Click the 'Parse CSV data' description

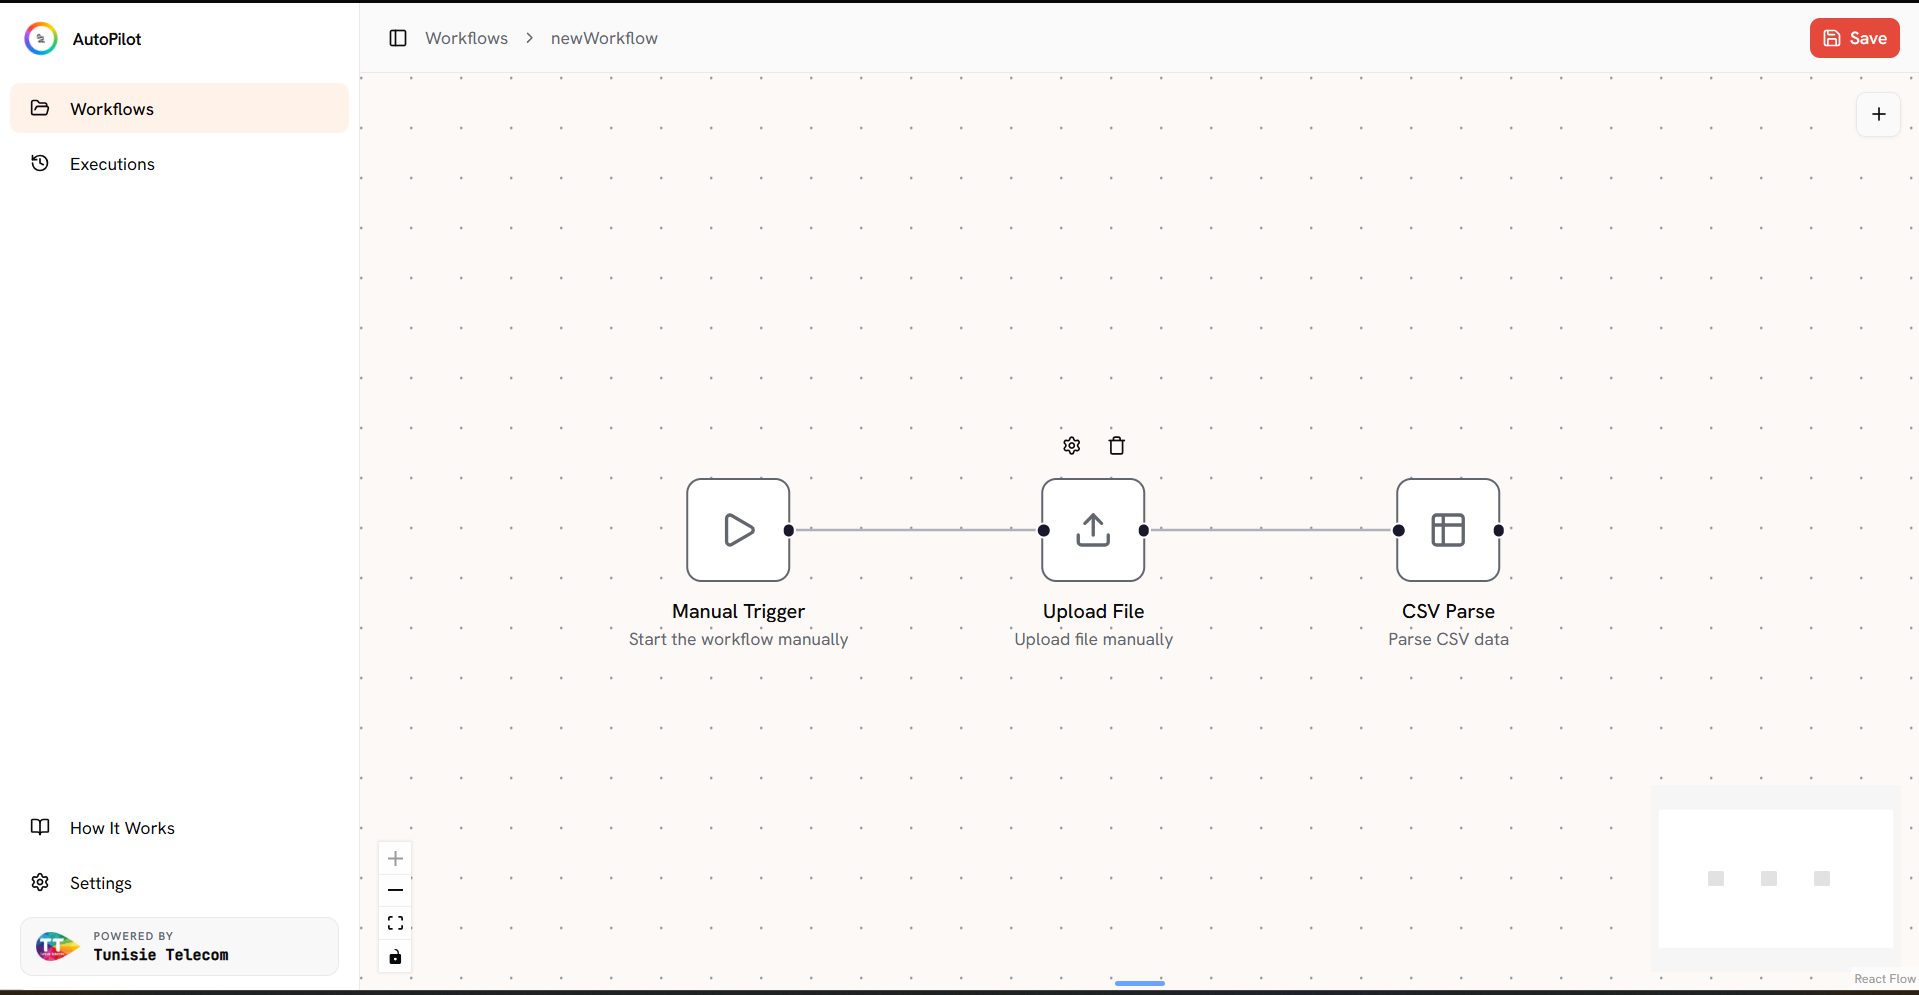1448,639
